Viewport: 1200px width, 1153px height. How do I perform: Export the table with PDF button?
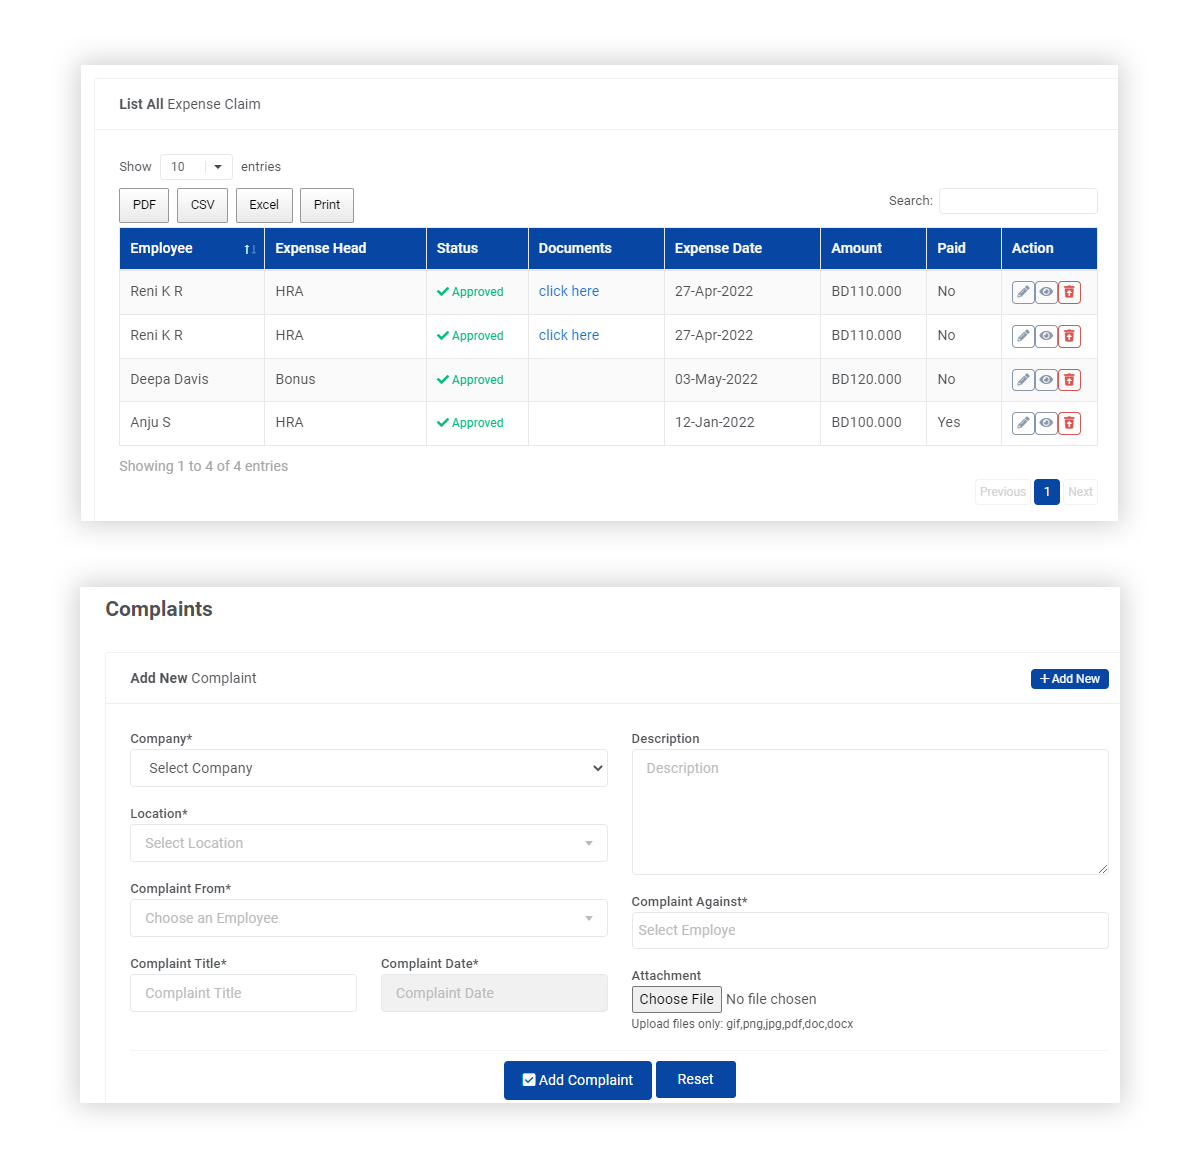tap(144, 205)
